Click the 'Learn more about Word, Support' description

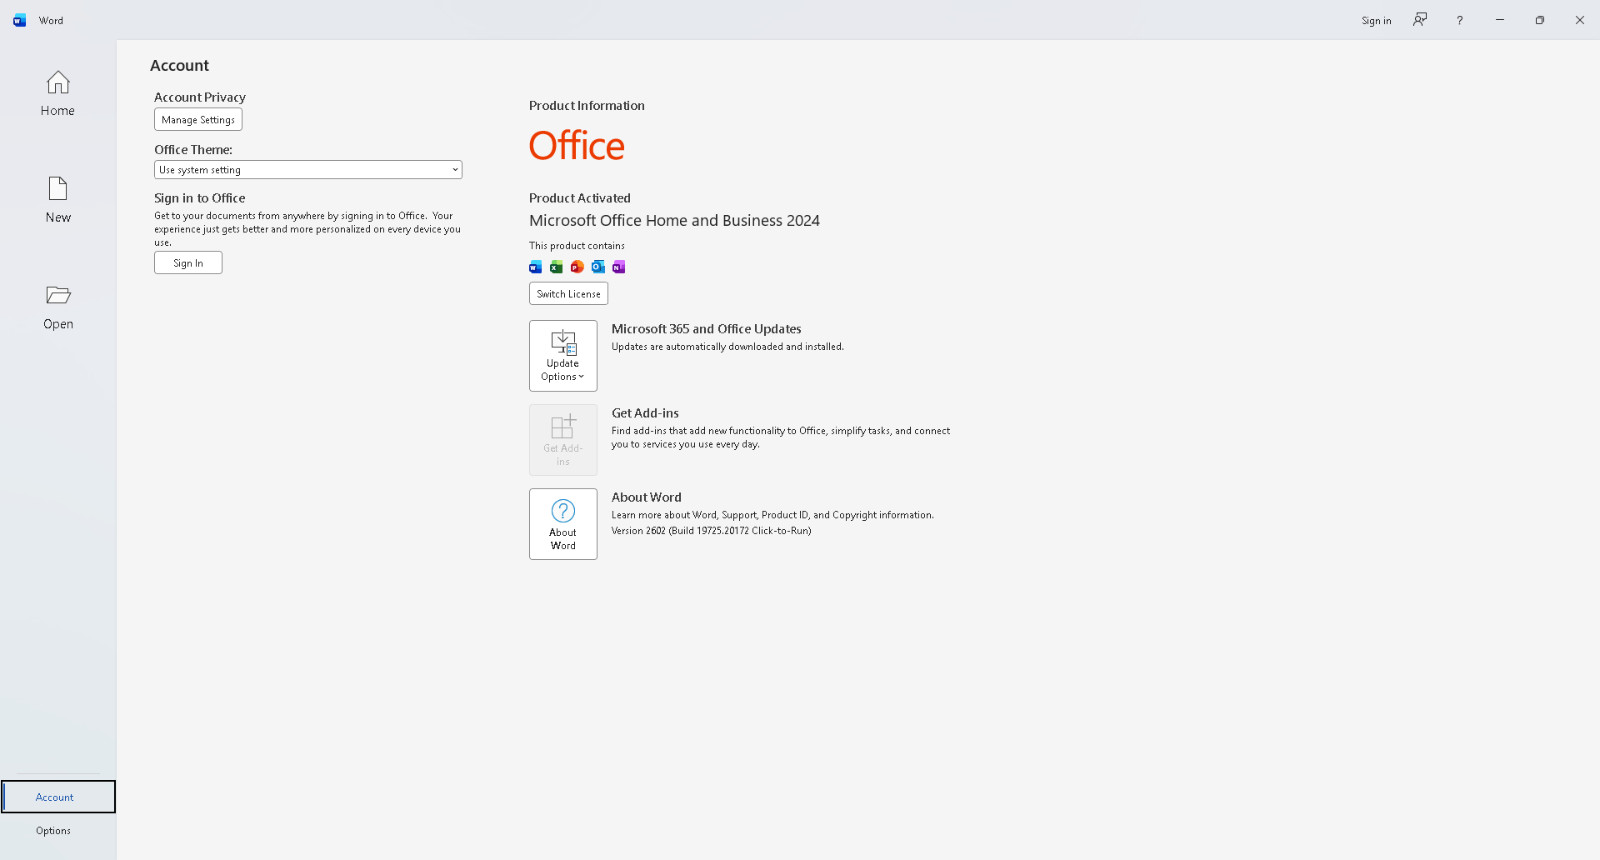(772, 515)
